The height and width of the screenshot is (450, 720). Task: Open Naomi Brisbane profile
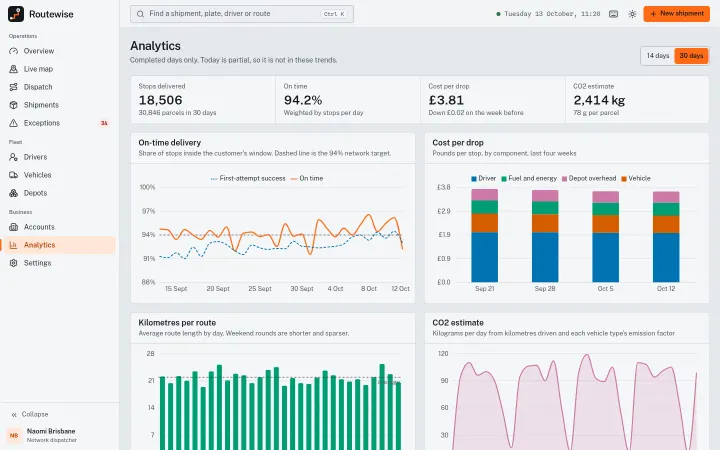[60, 435]
